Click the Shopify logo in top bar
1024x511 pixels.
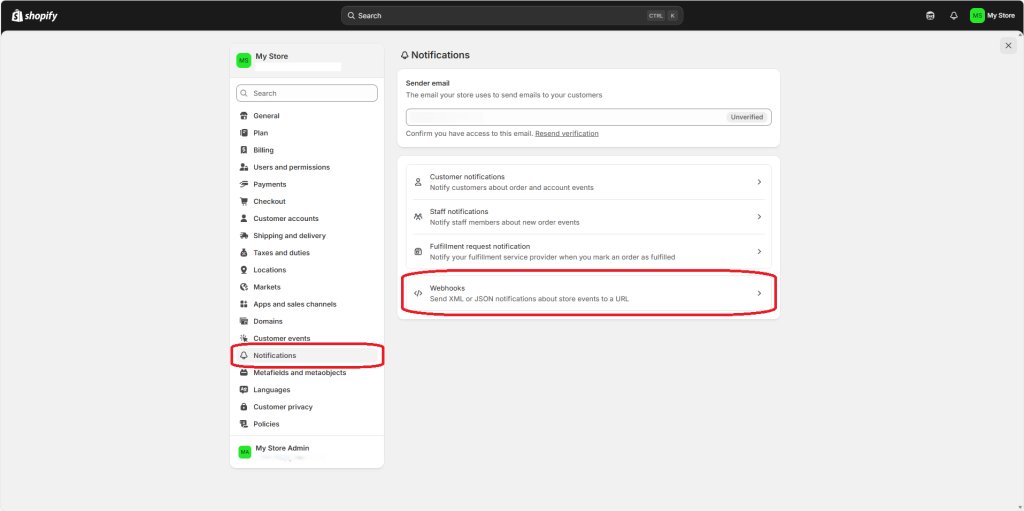click(x=35, y=15)
